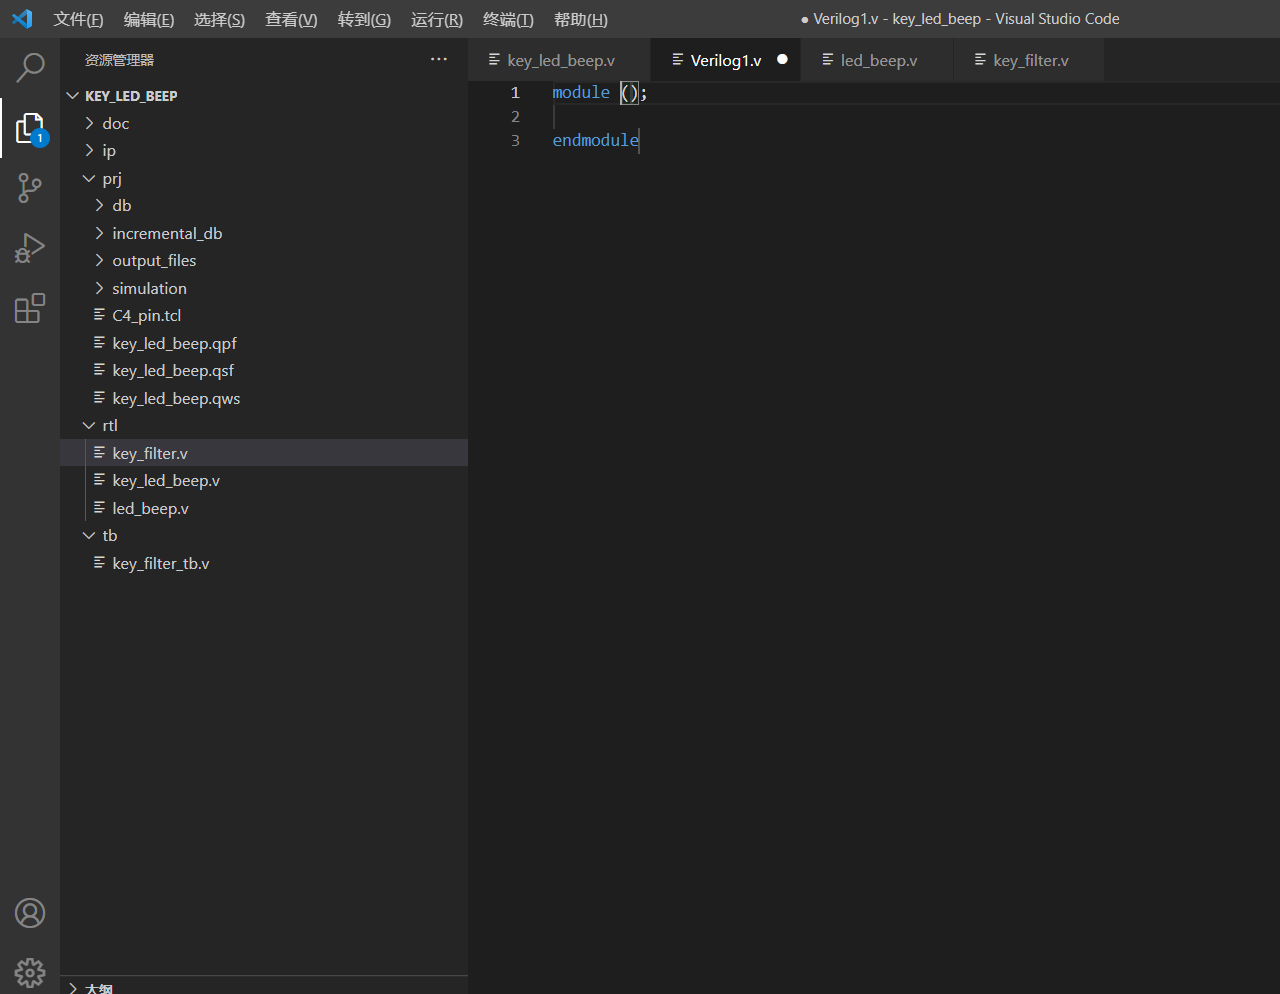
Task: Open the 选择(S) menu
Action: [219, 20]
